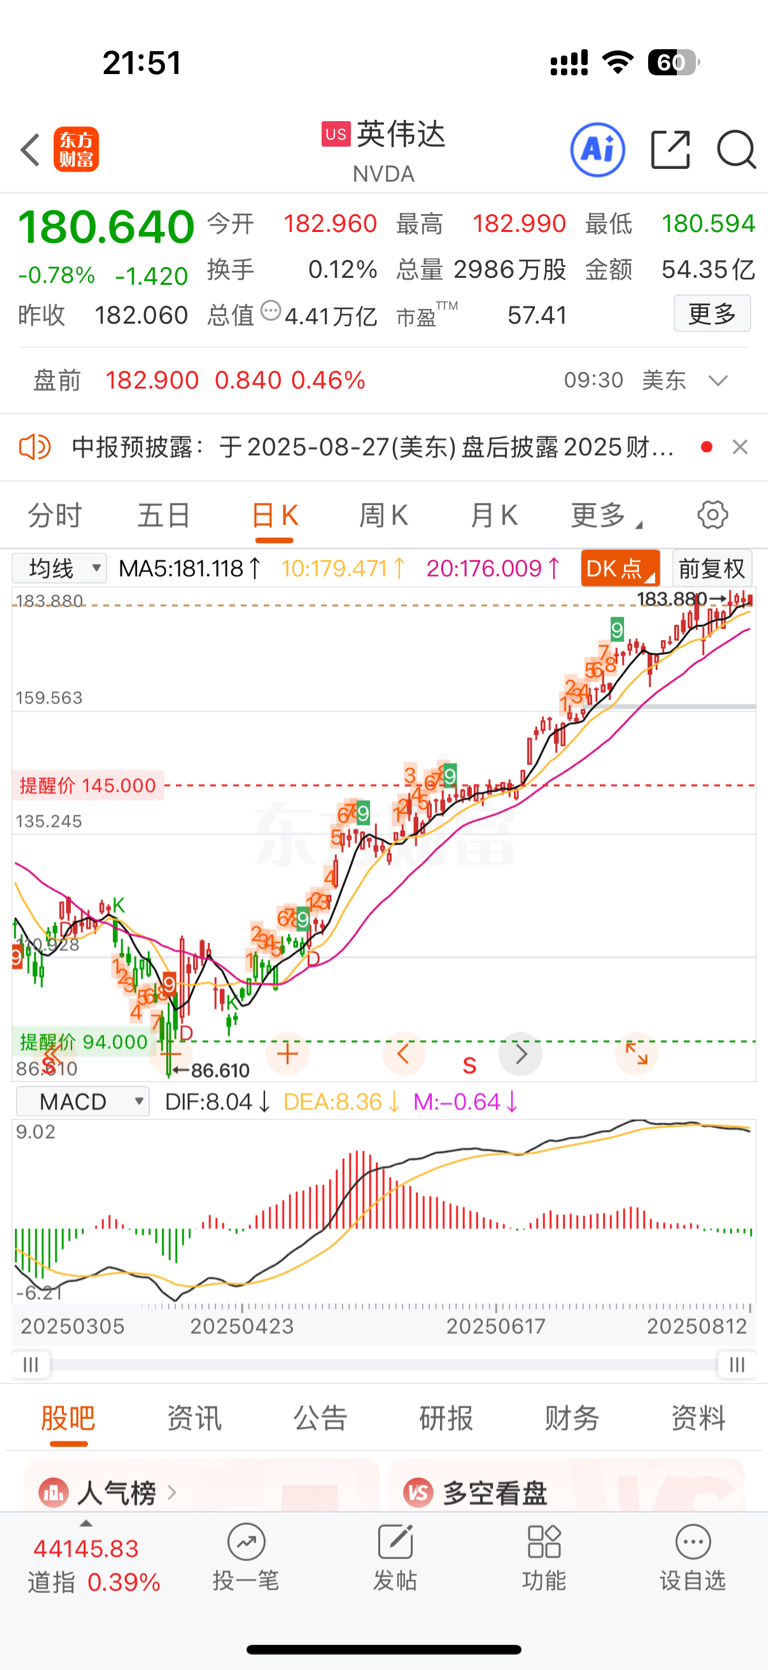The width and height of the screenshot is (768, 1670).
Task: Tap the right timeline range handle
Action: click(x=737, y=1364)
